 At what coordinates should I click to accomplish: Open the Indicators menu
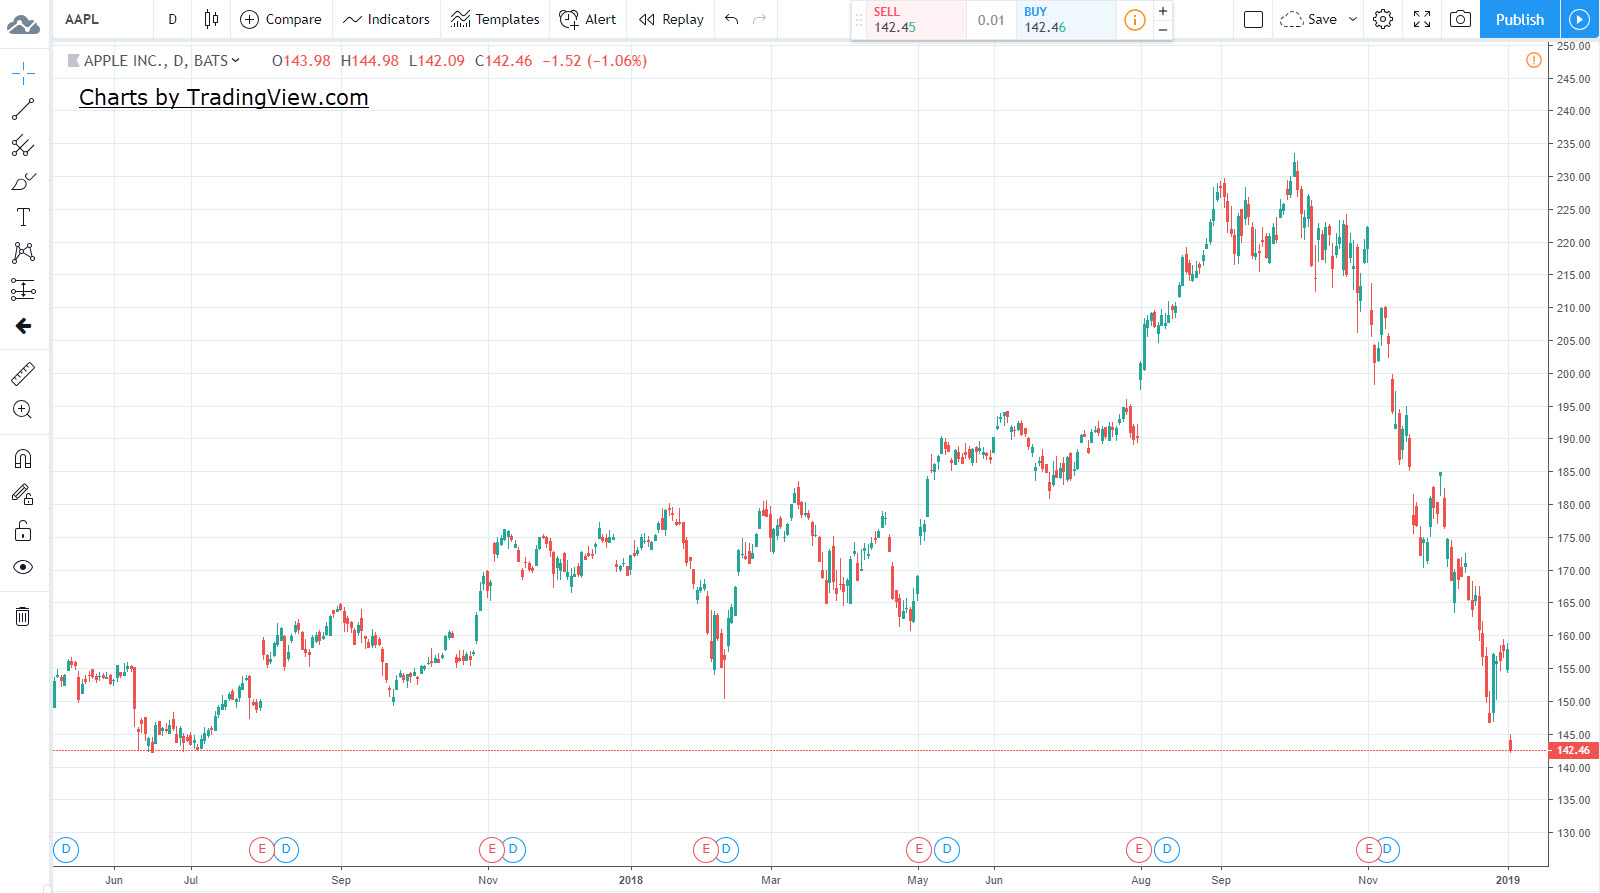click(386, 19)
